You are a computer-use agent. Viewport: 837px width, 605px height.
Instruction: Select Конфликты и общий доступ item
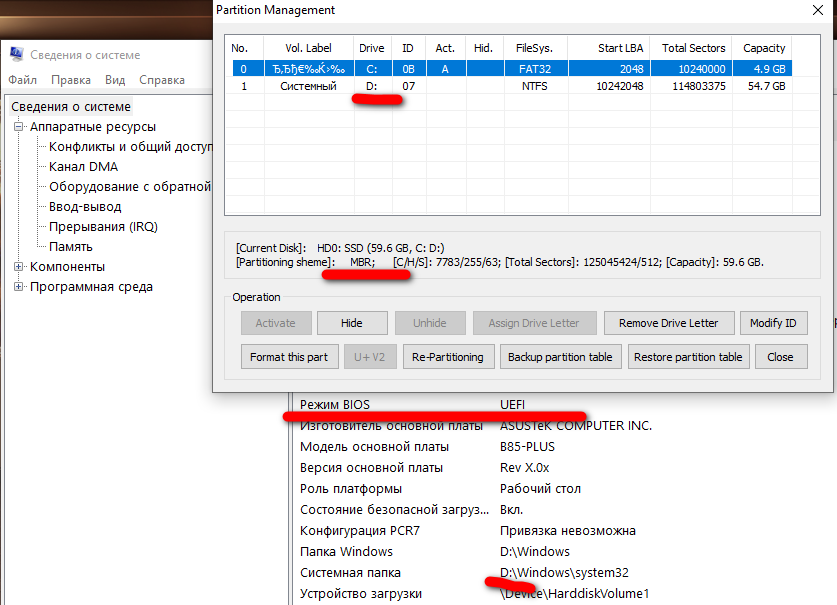point(131,147)
